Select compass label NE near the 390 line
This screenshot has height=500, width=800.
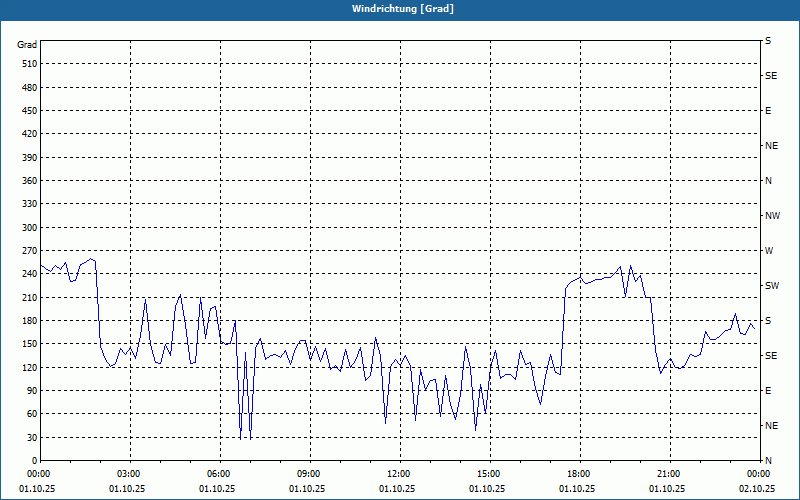(x=772, y=146)
